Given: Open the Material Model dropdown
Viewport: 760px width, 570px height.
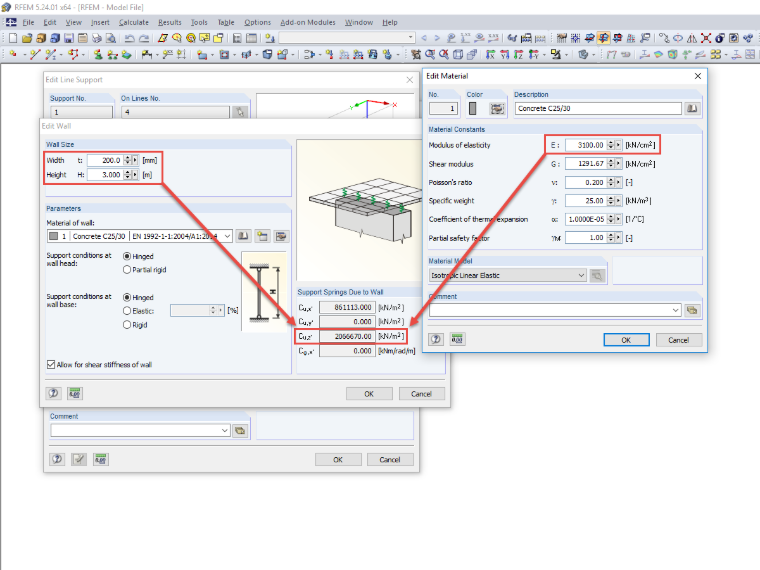Looking at the screenshot, I should tap(581, 275).
